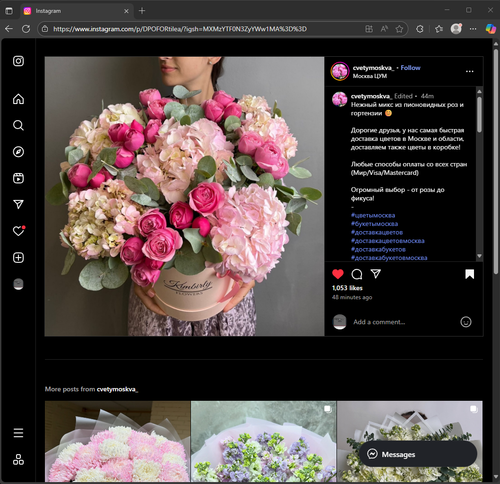The width and height of the screenshot is (500, 484).
Task: Click the Create new post plus icon
Action: click(x=18, y=257)
